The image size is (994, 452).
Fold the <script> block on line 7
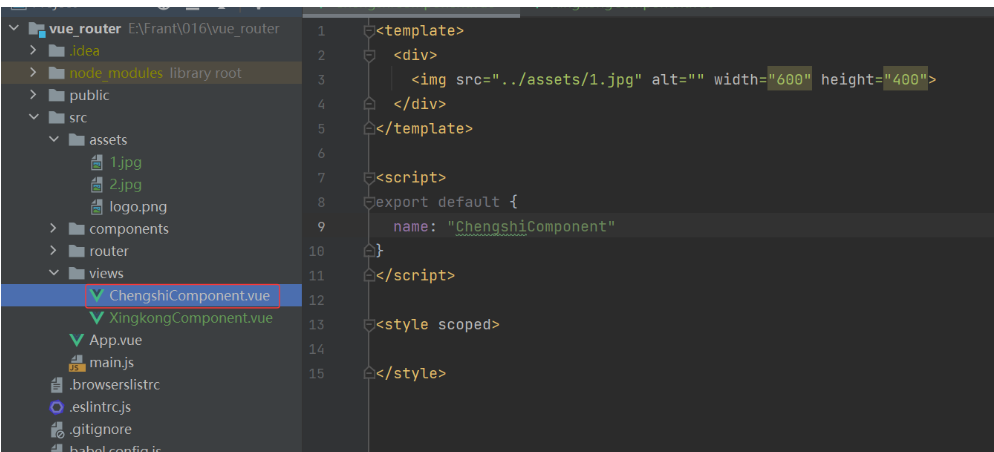click(369, 178)
